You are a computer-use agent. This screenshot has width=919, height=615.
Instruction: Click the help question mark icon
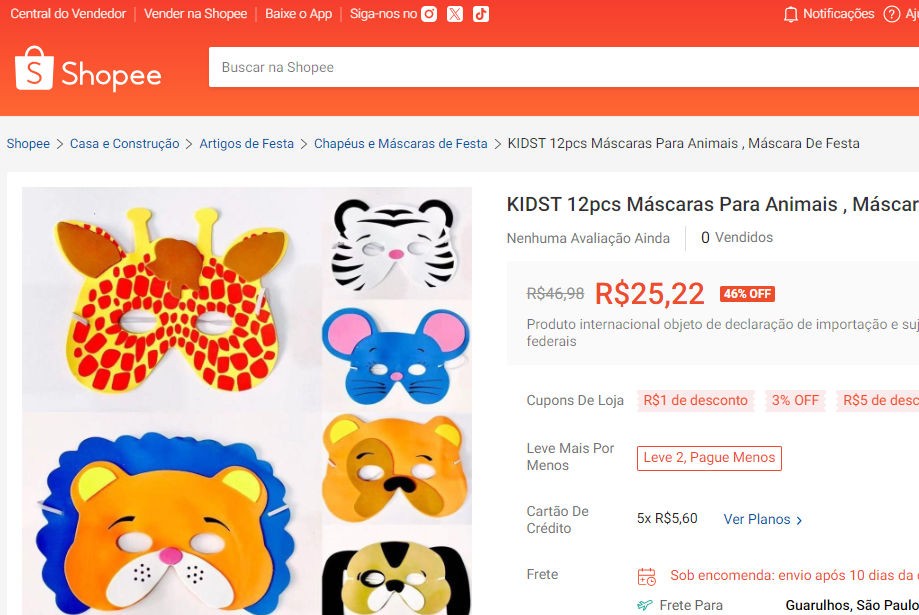pos(892,14)
